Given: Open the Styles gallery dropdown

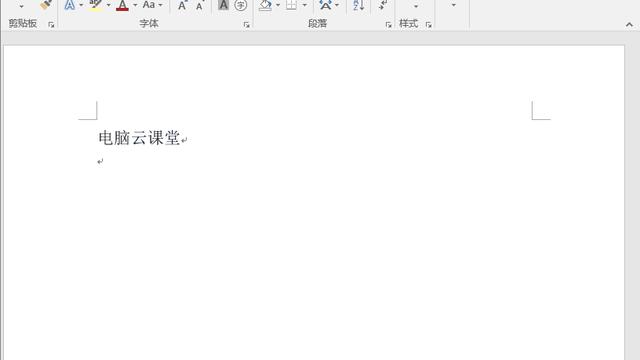Looking at the screenshot, I should (416, 6).
